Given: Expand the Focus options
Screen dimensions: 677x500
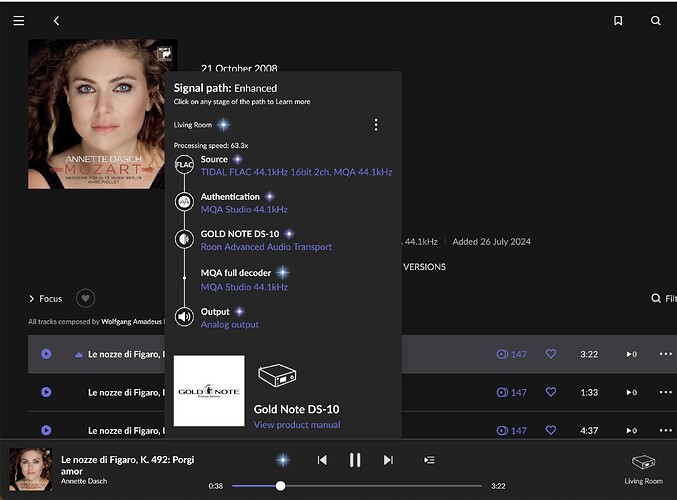Looking at the screenshot, I should pos(45,299).
